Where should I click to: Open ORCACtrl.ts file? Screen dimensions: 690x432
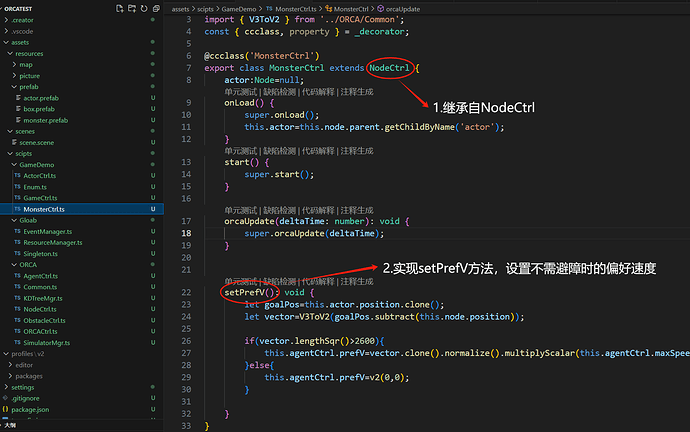pos(40,331)
